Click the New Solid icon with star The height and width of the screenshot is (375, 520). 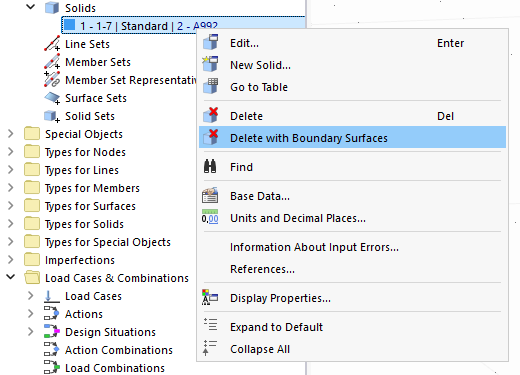point(211,64)
